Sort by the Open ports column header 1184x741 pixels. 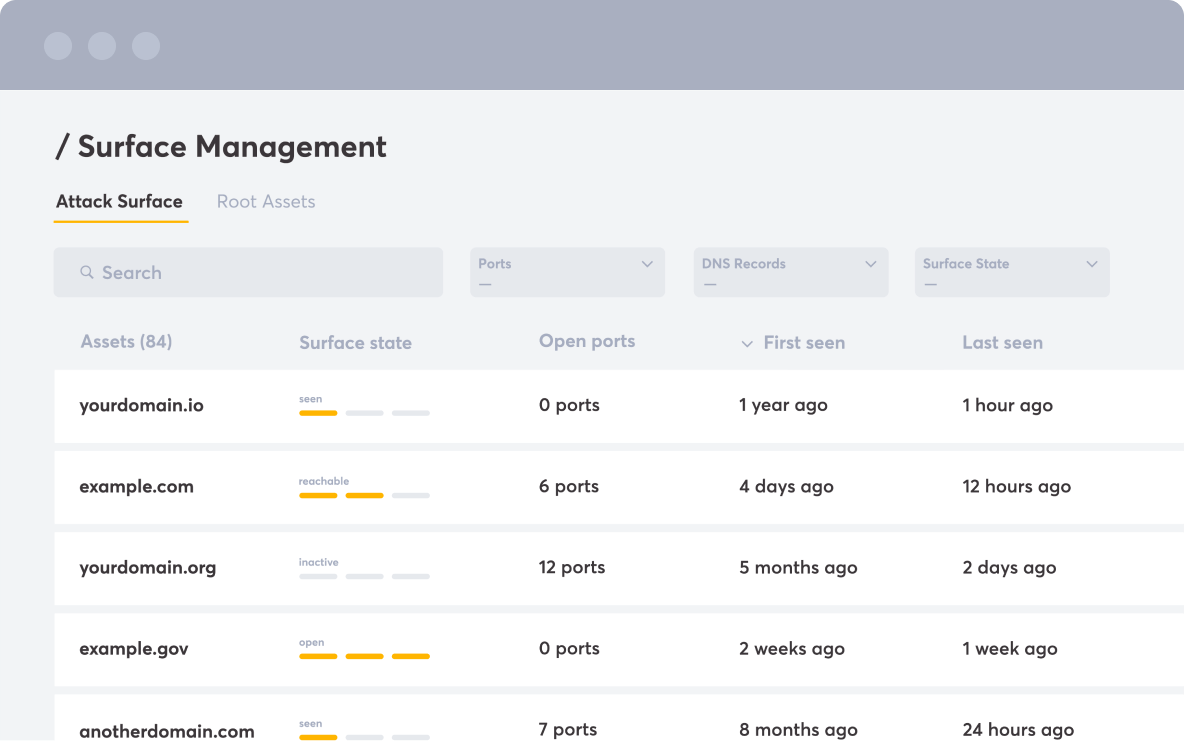[587, 341]
